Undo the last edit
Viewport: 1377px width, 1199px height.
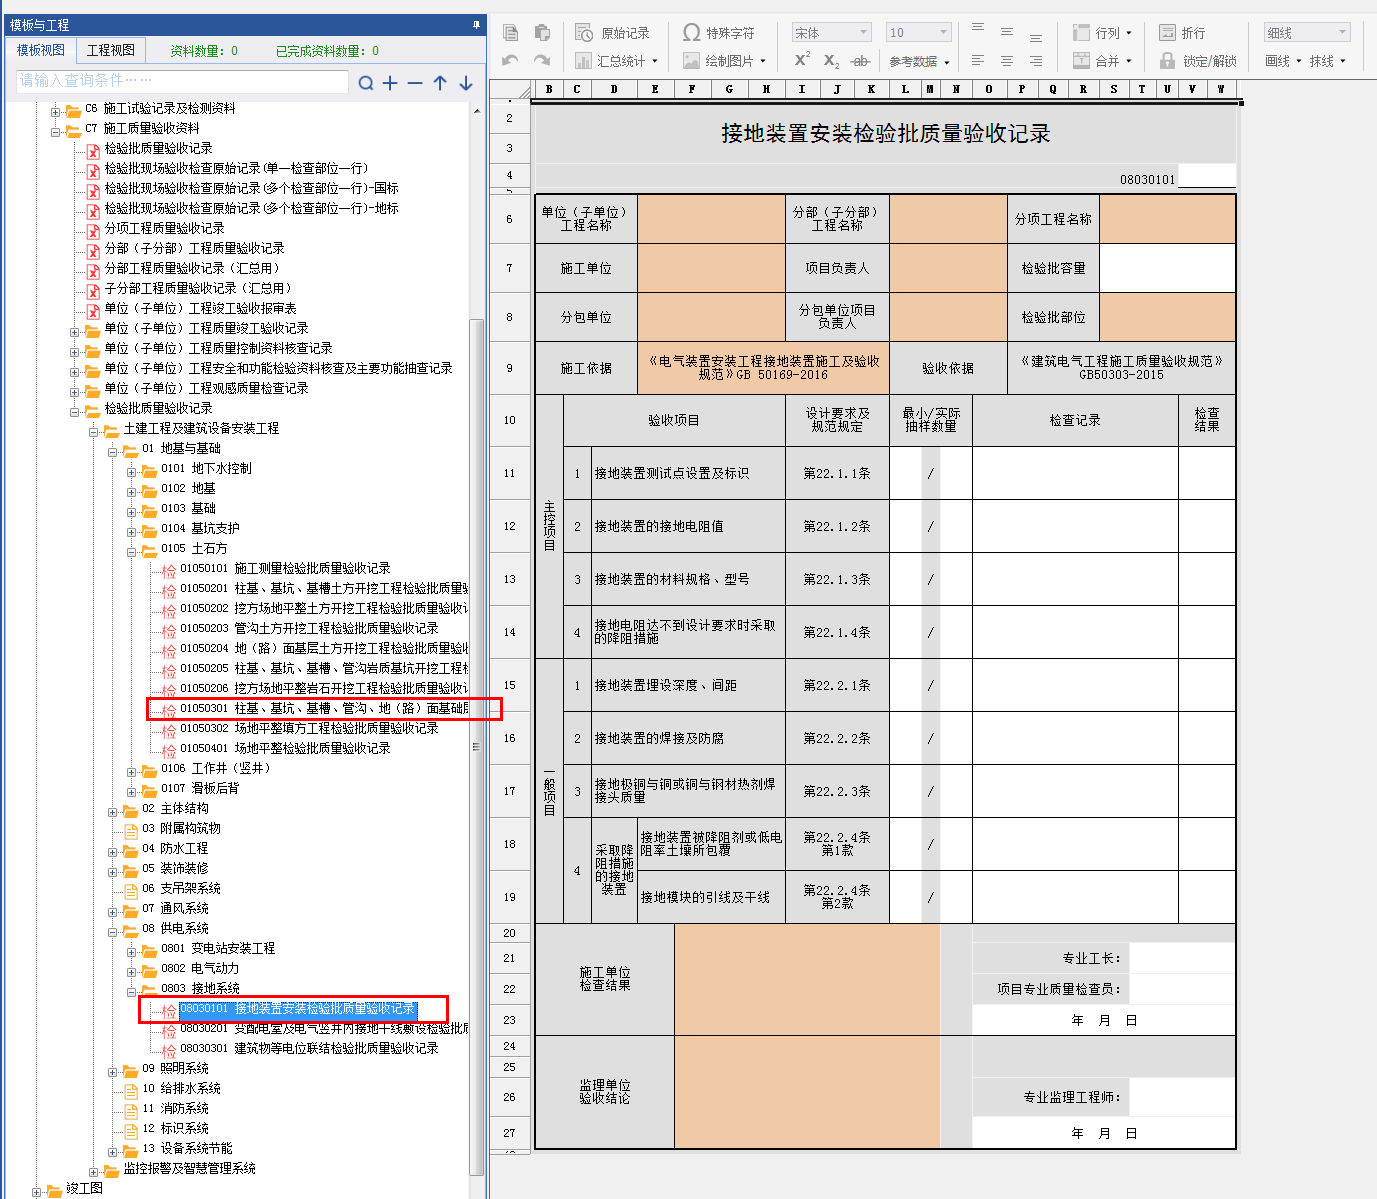pos(510,61)
